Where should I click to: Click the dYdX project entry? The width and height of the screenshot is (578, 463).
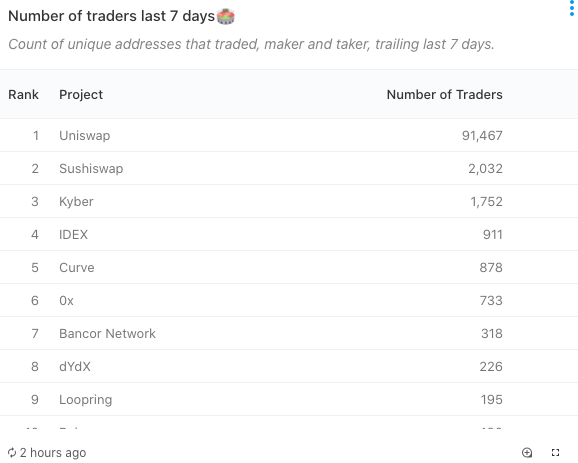pyautogui.click(x=75, y=366)
